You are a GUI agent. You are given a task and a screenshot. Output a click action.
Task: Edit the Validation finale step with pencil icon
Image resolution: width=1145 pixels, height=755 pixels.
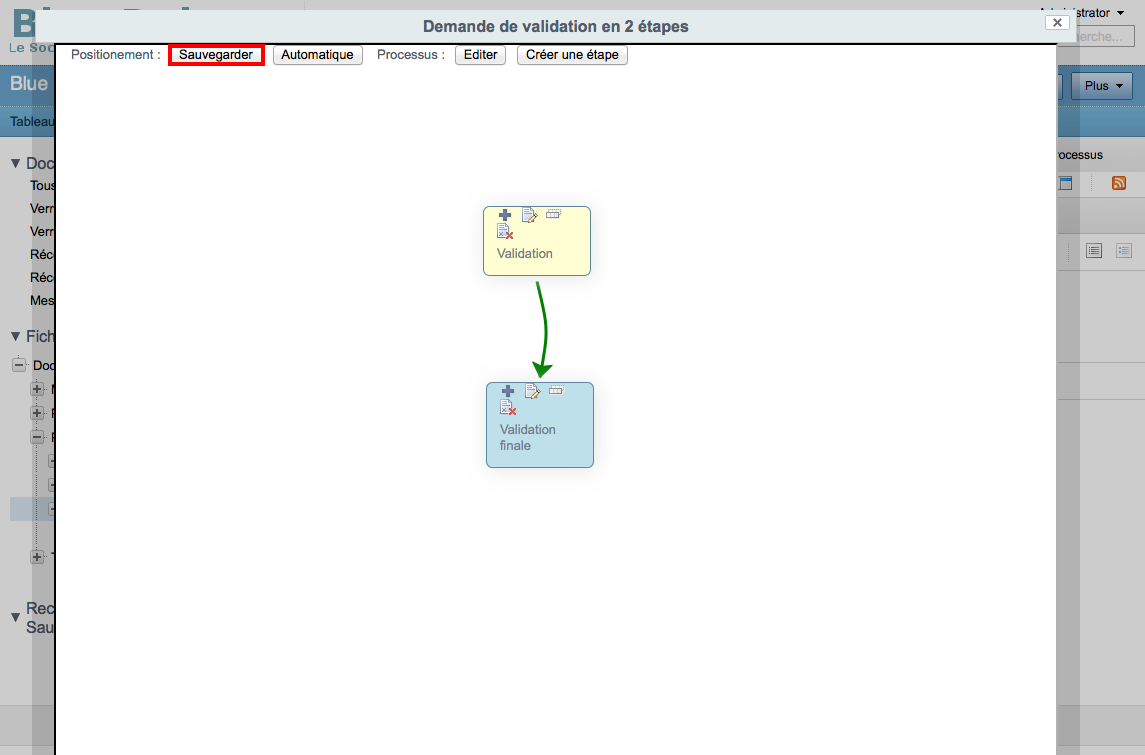532,391
